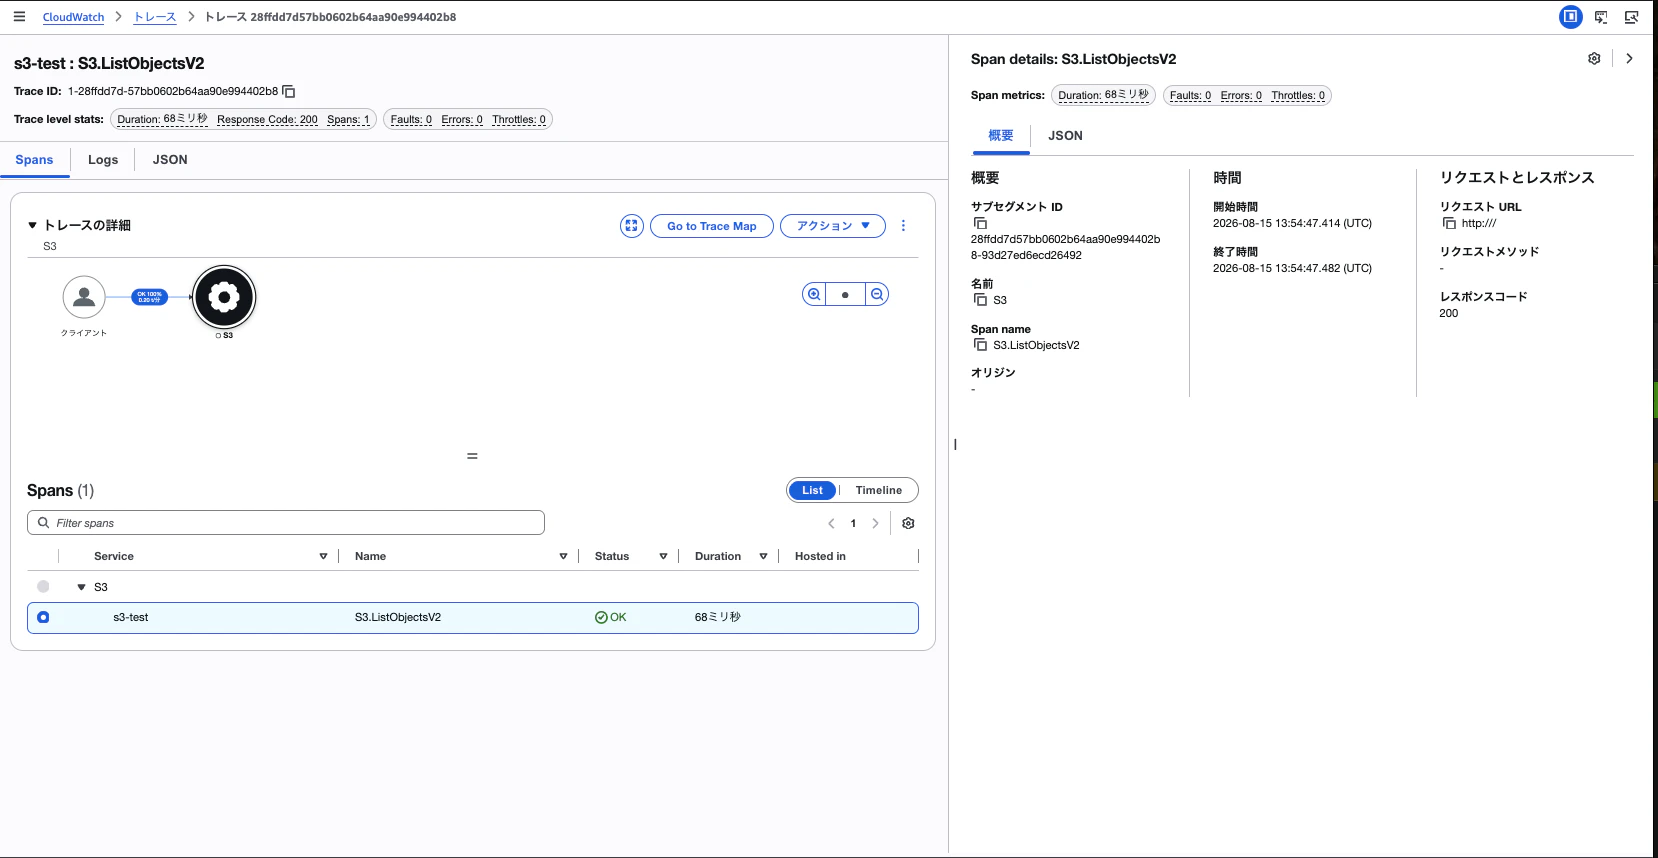This screenshot has height=858, width=1658.
Task: Click the Filter spans search field
Action: coord(286,523)
